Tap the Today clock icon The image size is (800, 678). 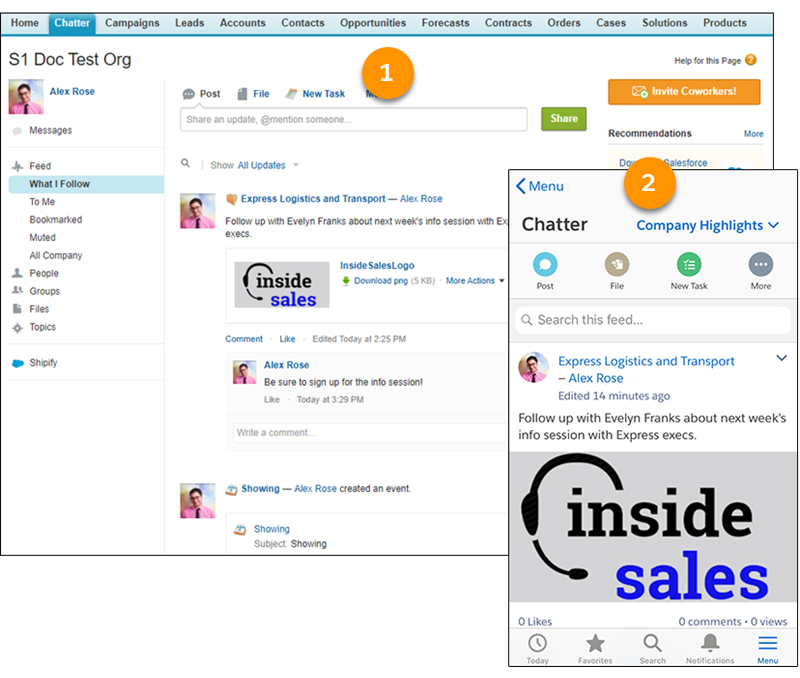[x=537, y=643]
